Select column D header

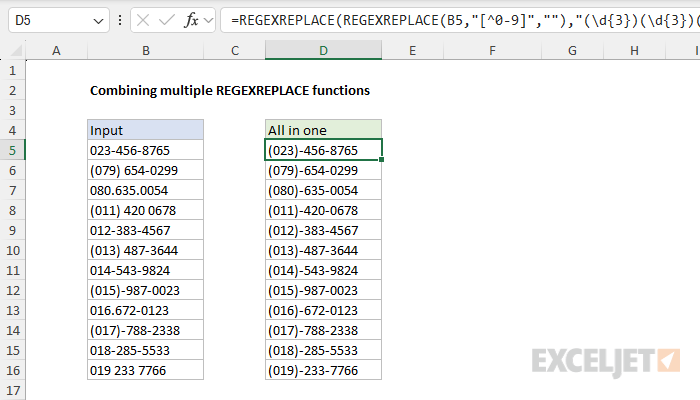click(x=323, y=50)
